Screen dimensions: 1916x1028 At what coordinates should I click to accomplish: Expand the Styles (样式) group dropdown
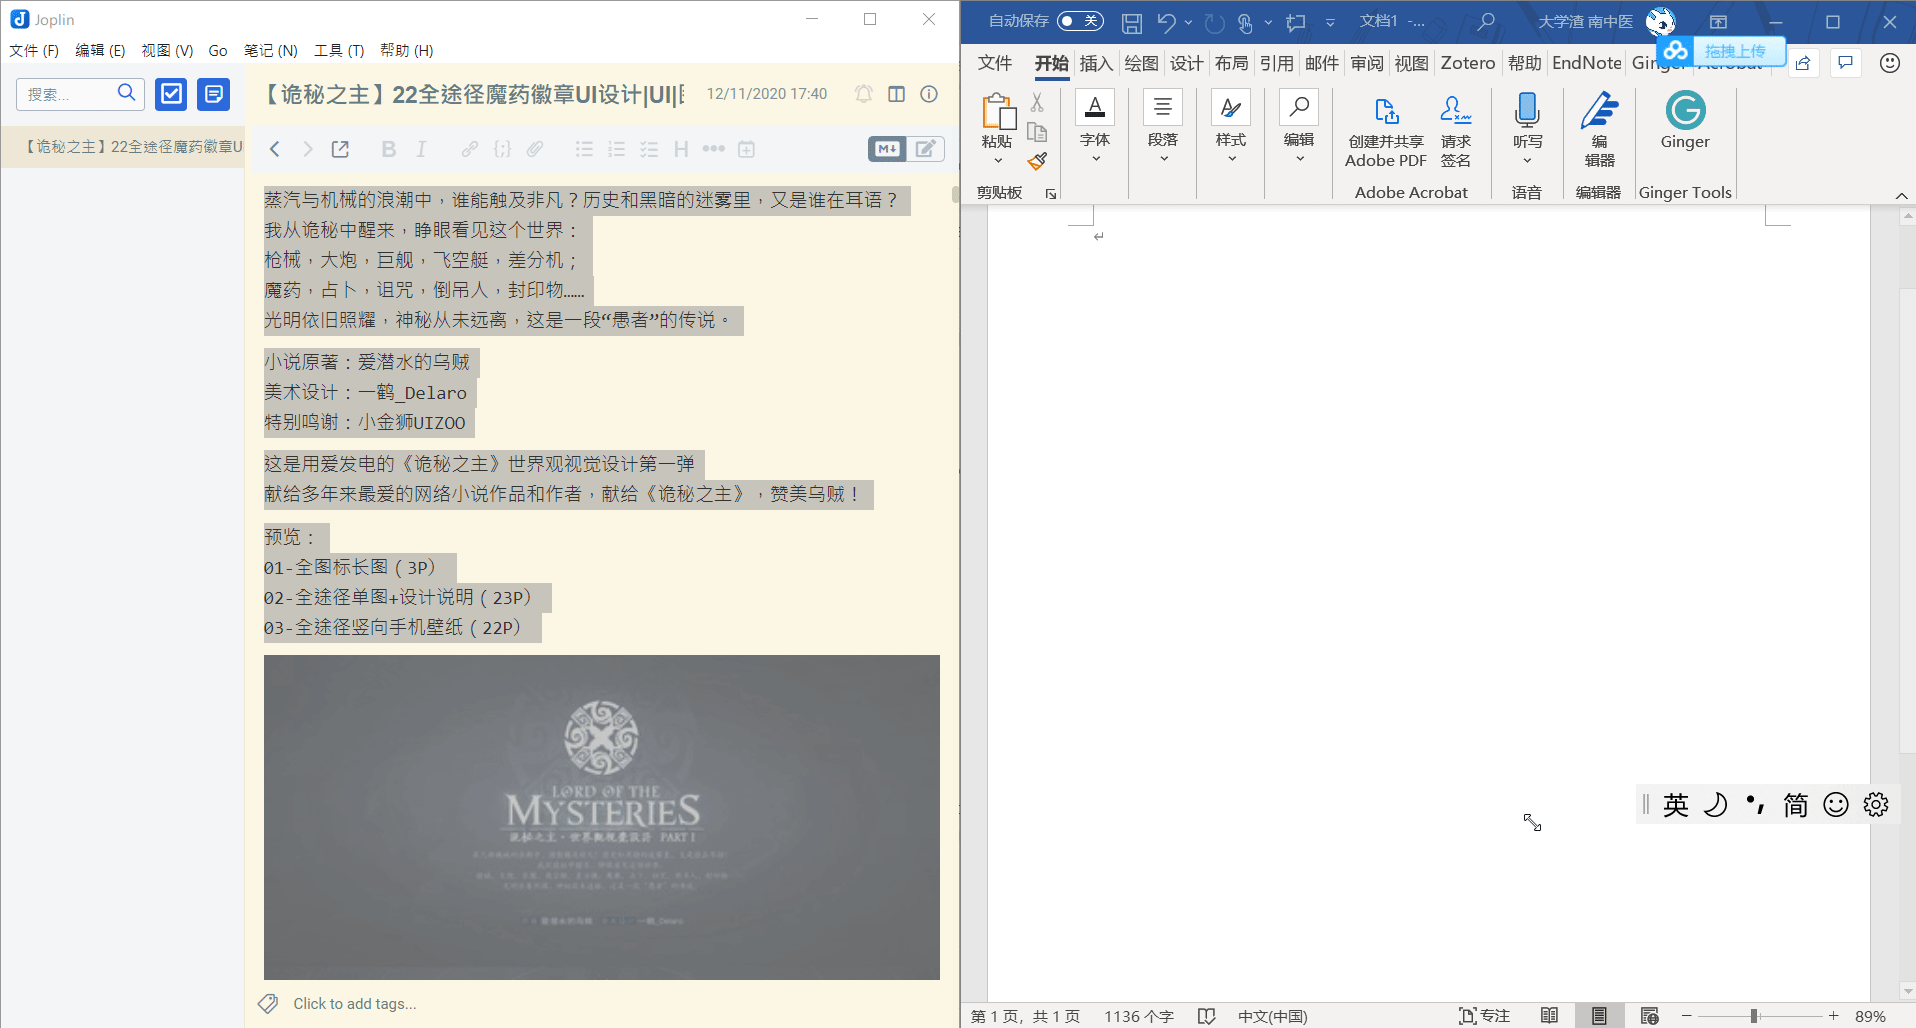pyautogui.click(x=1232, y=159)
